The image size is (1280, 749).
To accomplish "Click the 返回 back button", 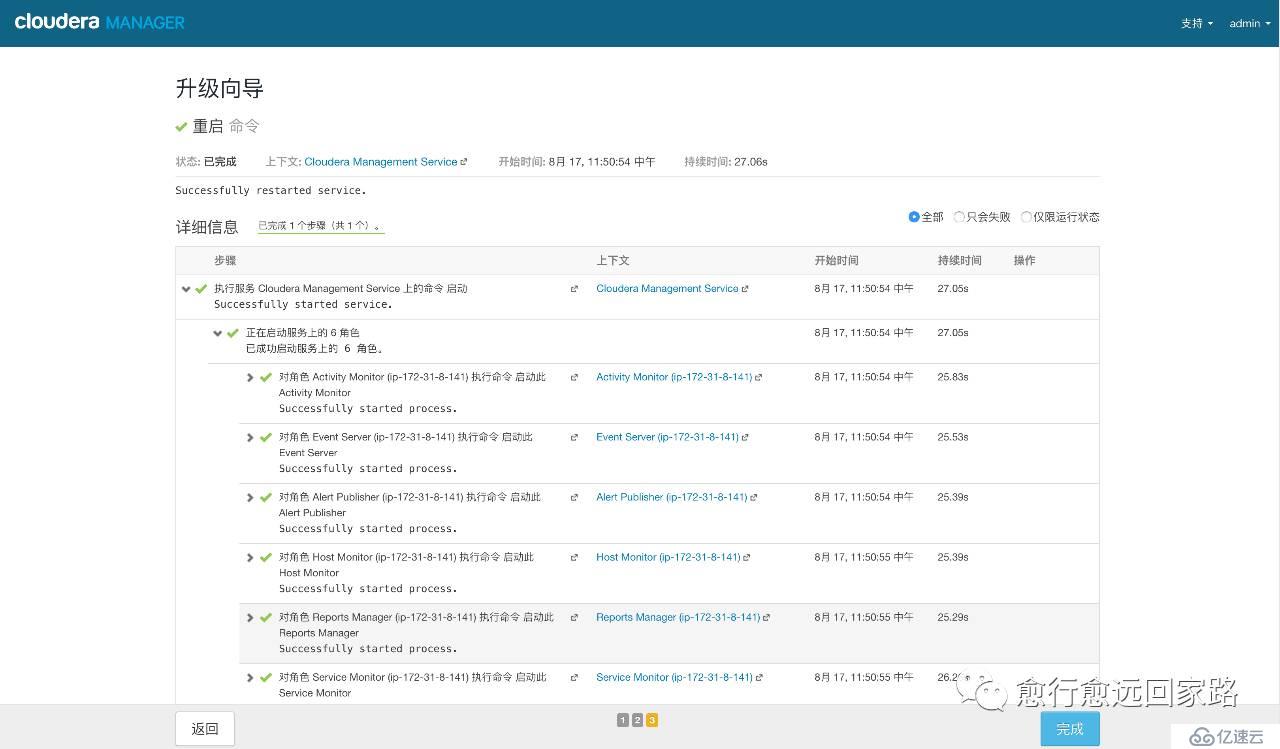I will tap(205, 729).
